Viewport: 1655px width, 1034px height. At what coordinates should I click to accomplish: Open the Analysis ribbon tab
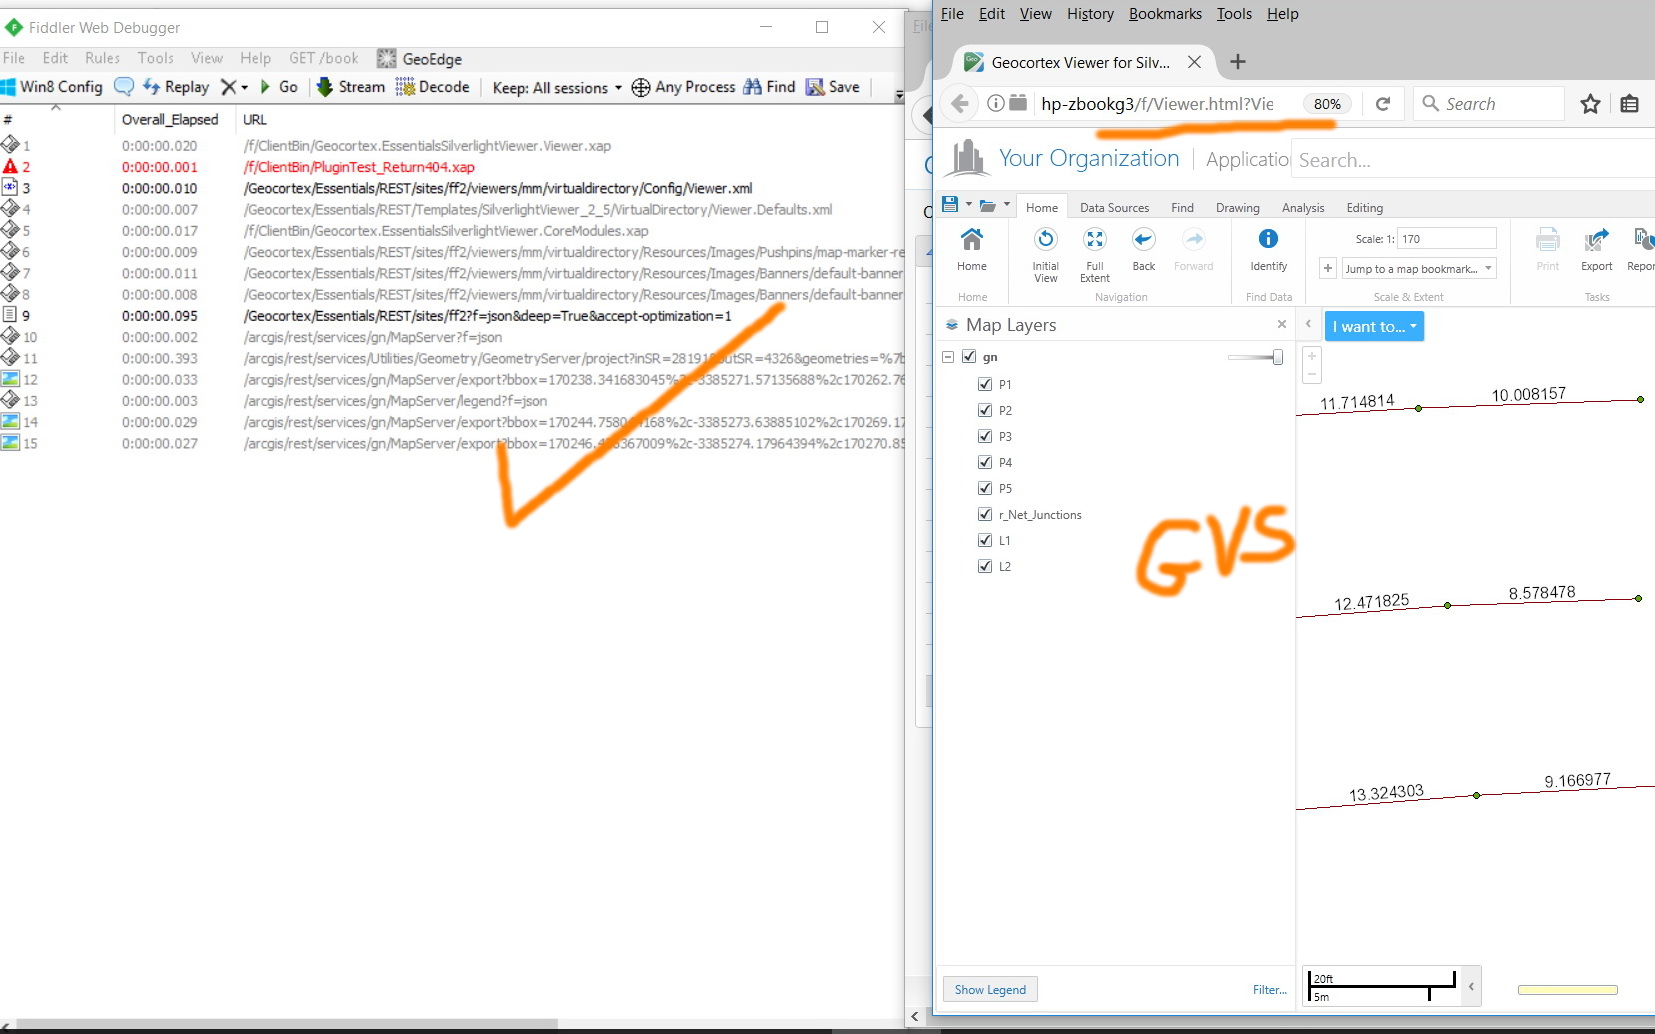(1303, 207)
